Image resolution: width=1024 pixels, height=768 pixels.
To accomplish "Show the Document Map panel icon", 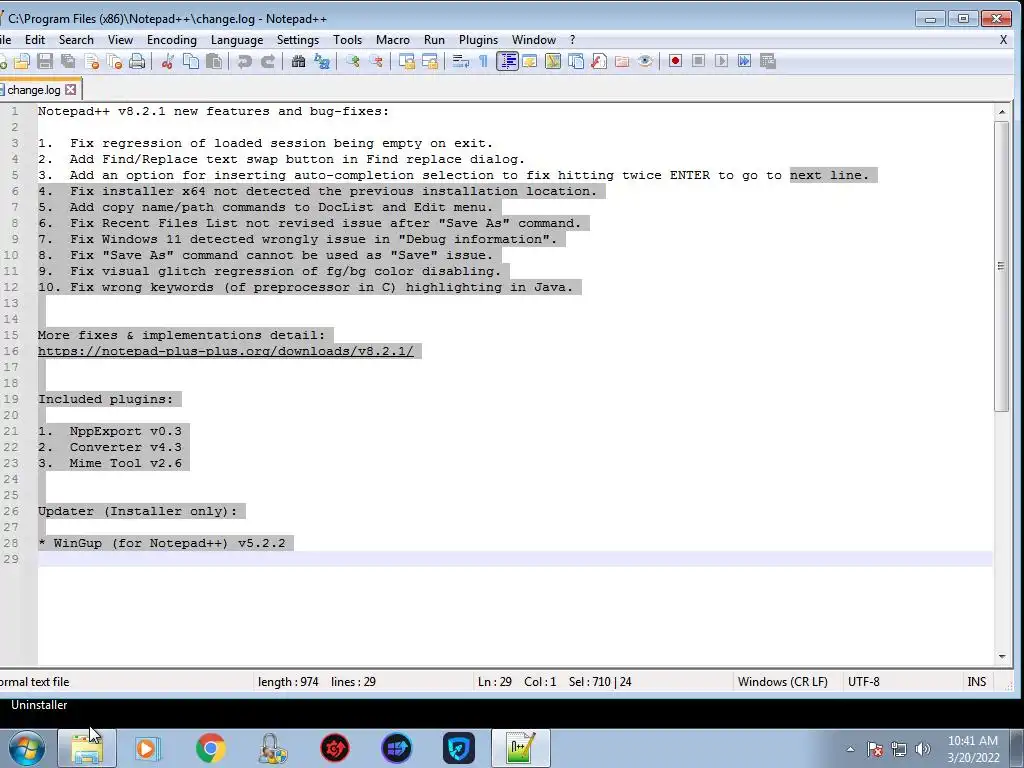I will (552, 61).
